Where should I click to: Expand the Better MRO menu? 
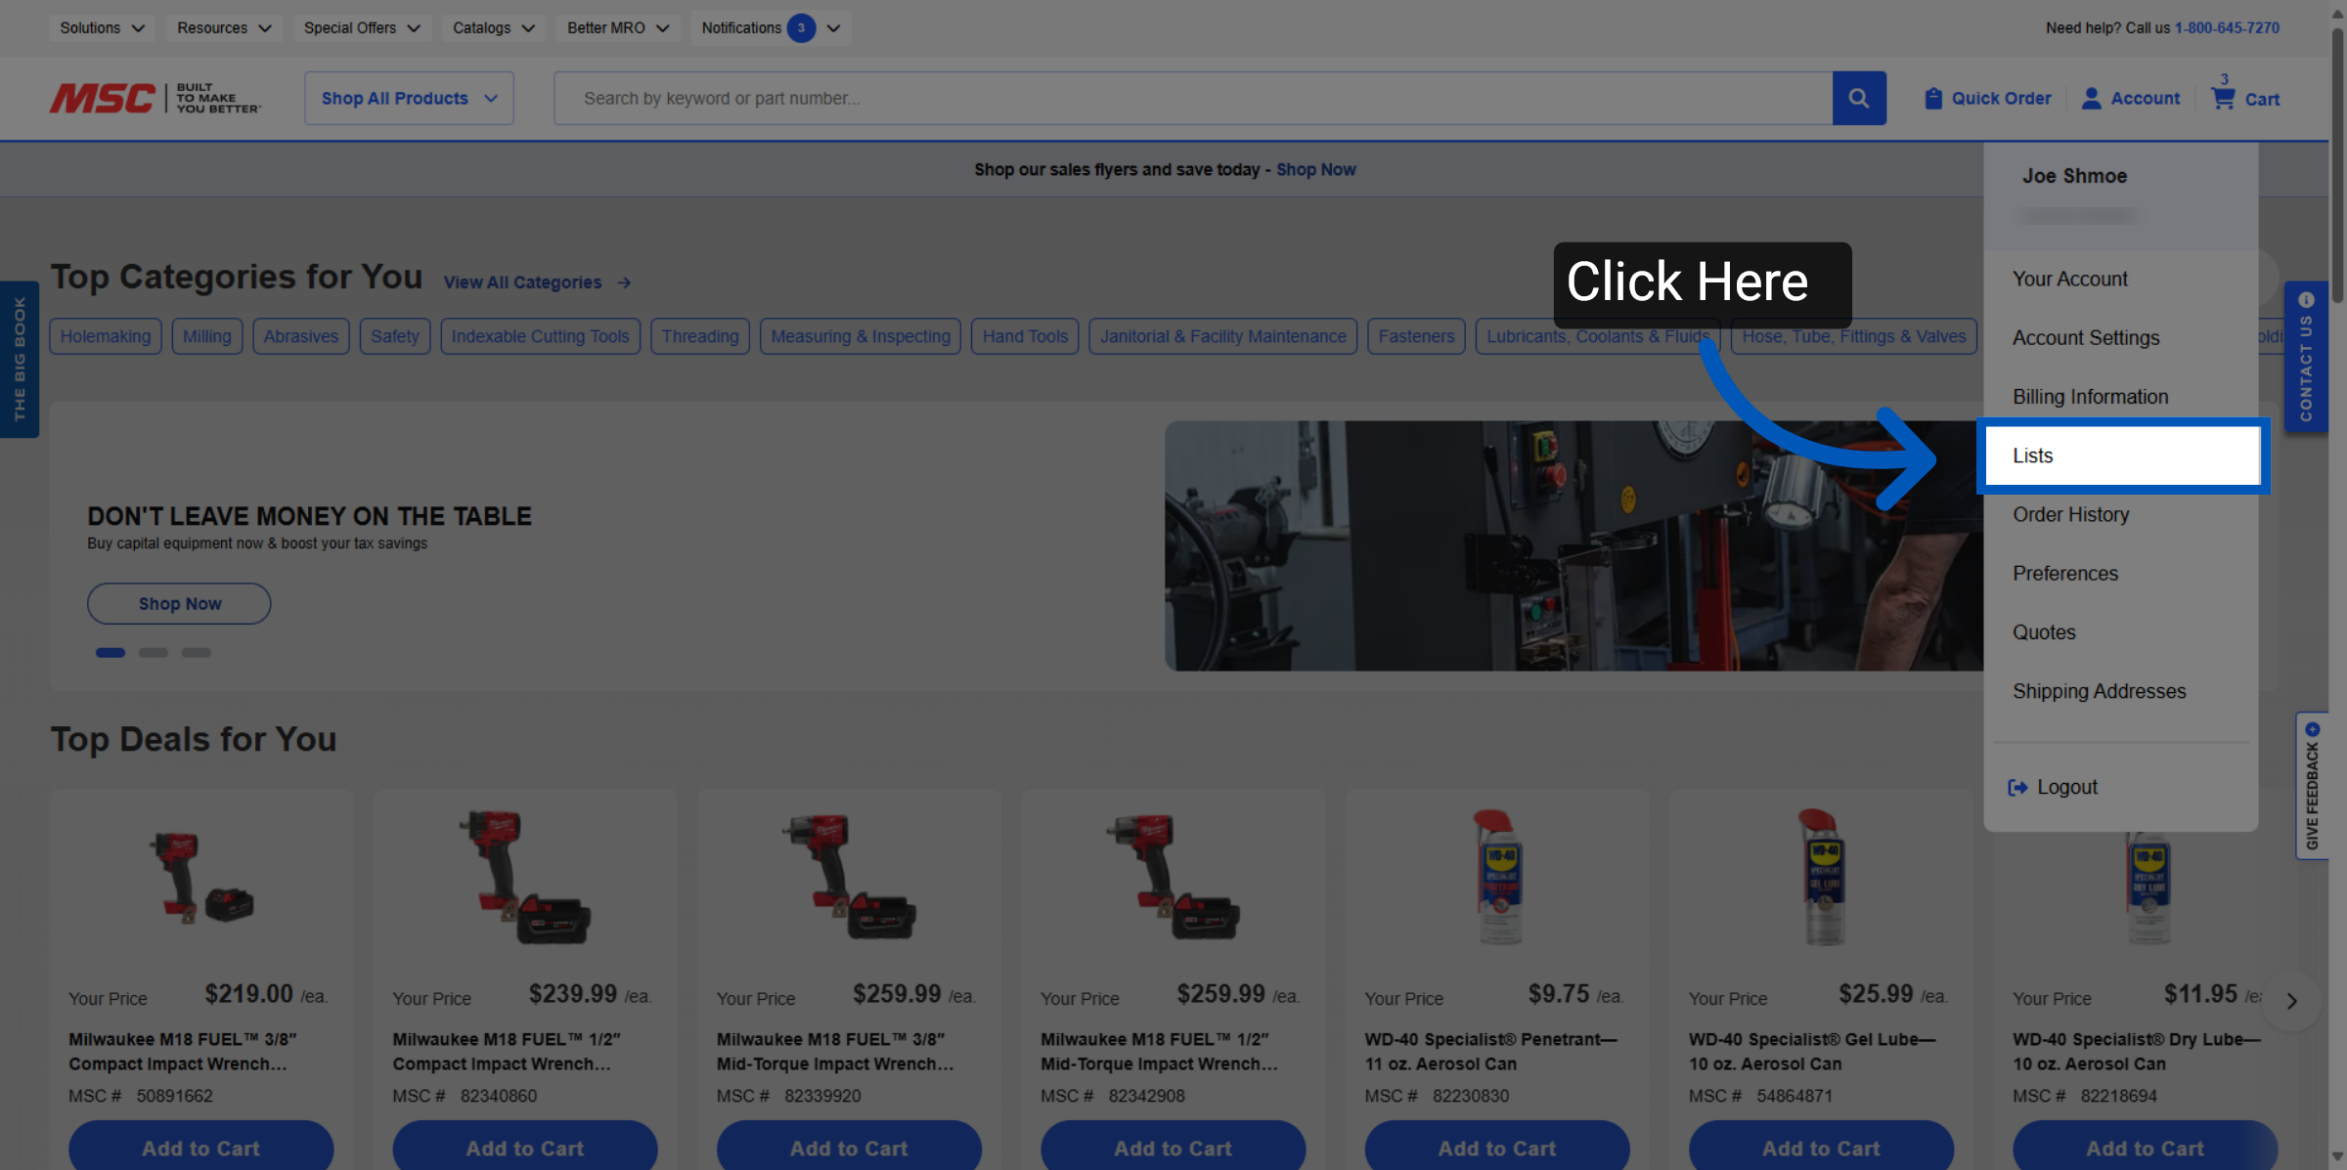click(x=617, y=28)
